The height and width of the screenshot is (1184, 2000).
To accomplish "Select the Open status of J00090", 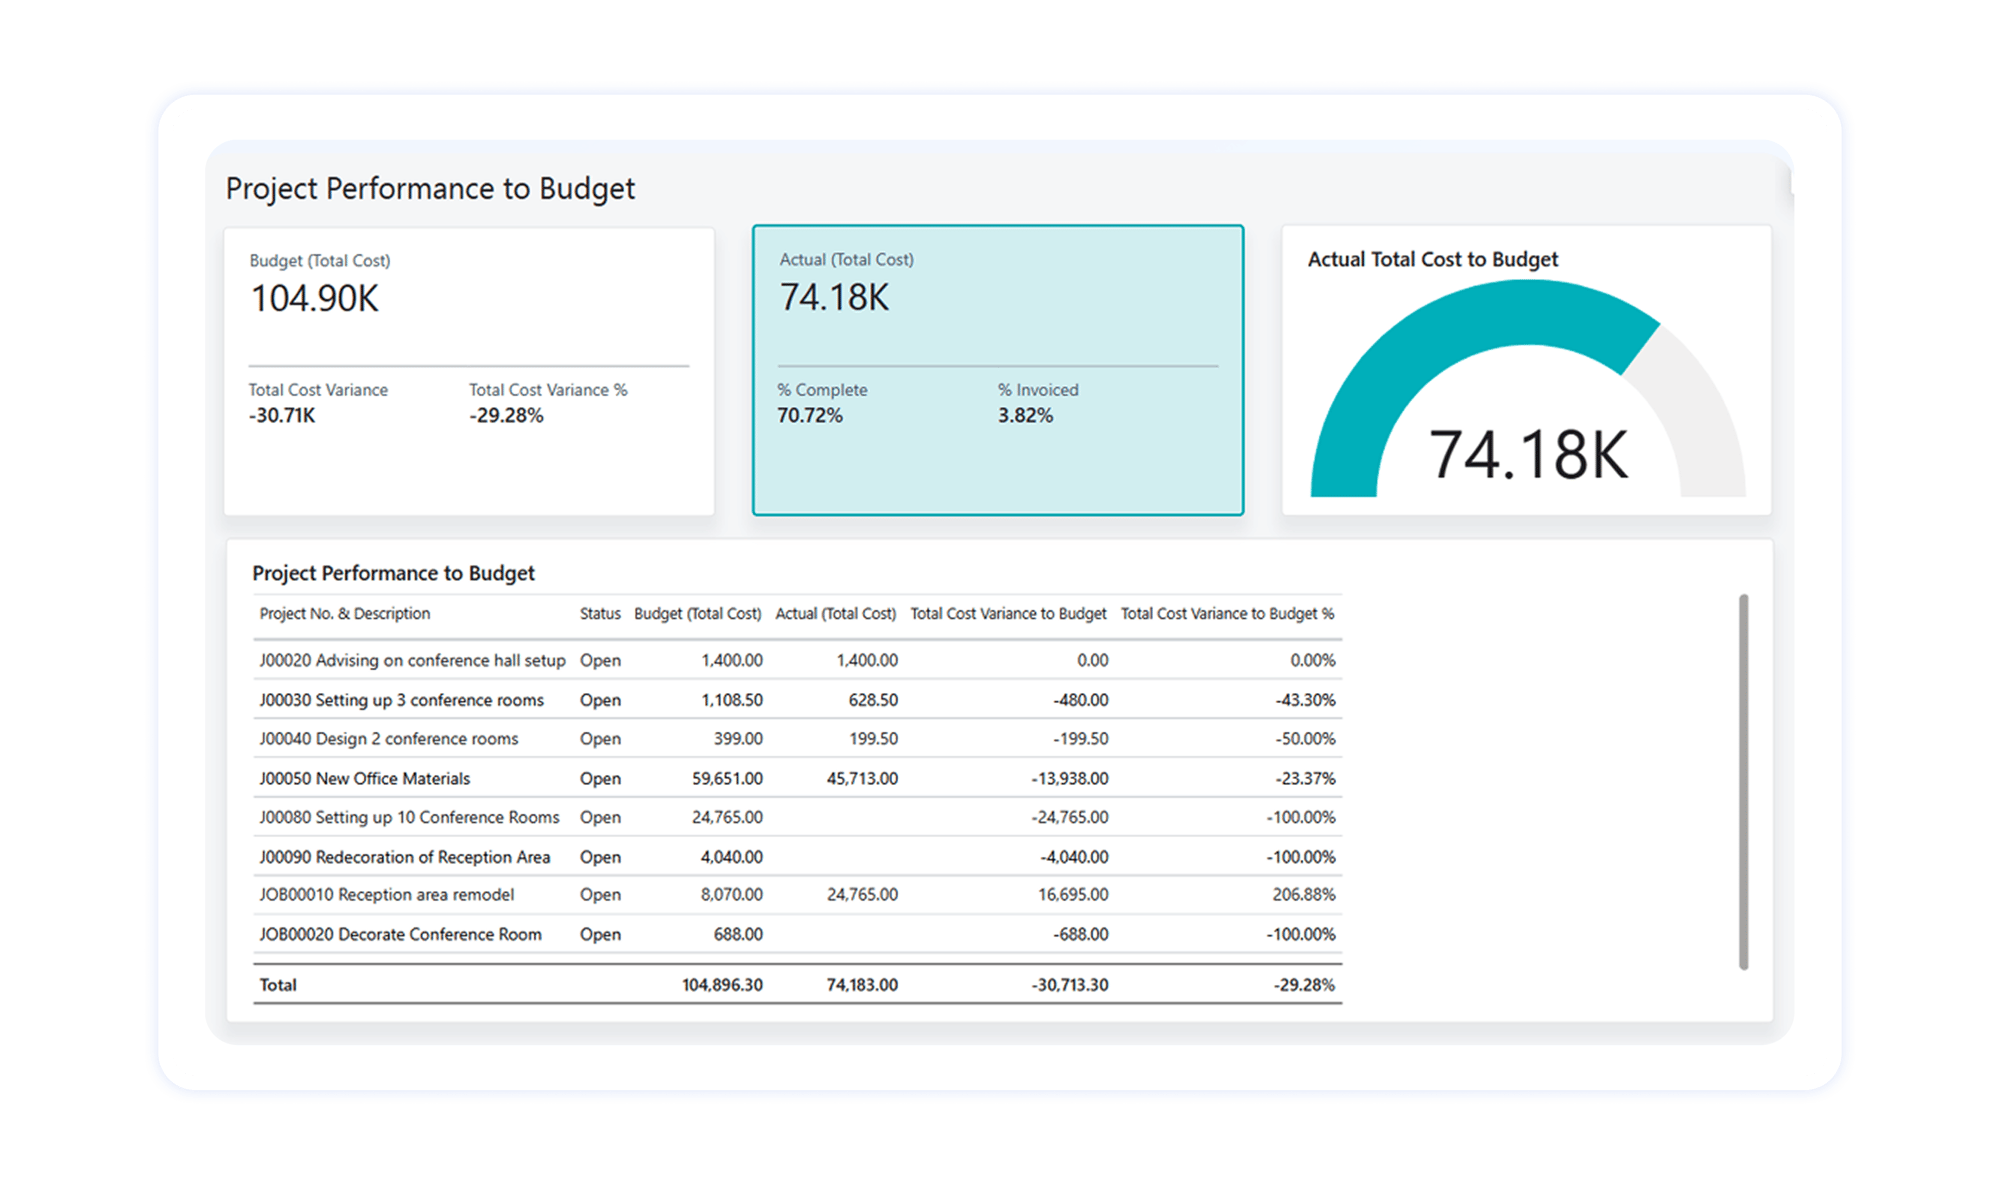I will tap(600, 856).
